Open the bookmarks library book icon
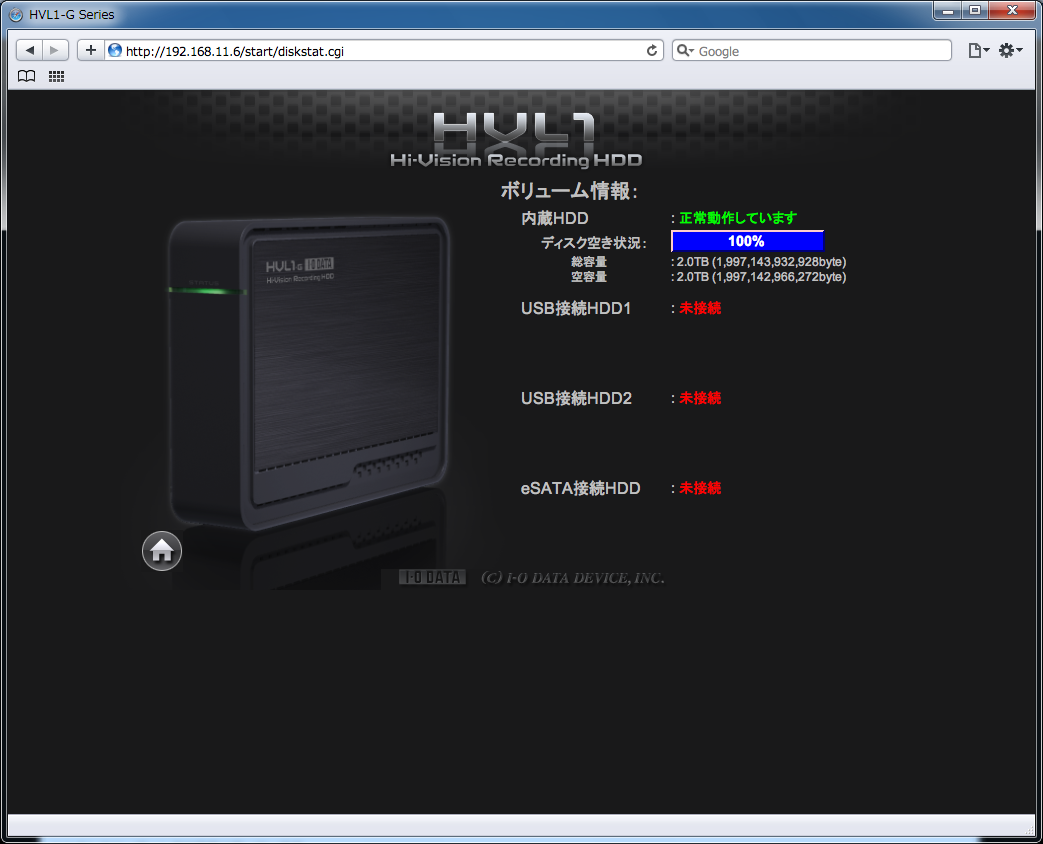1043x844 pixels. (27, 76)
